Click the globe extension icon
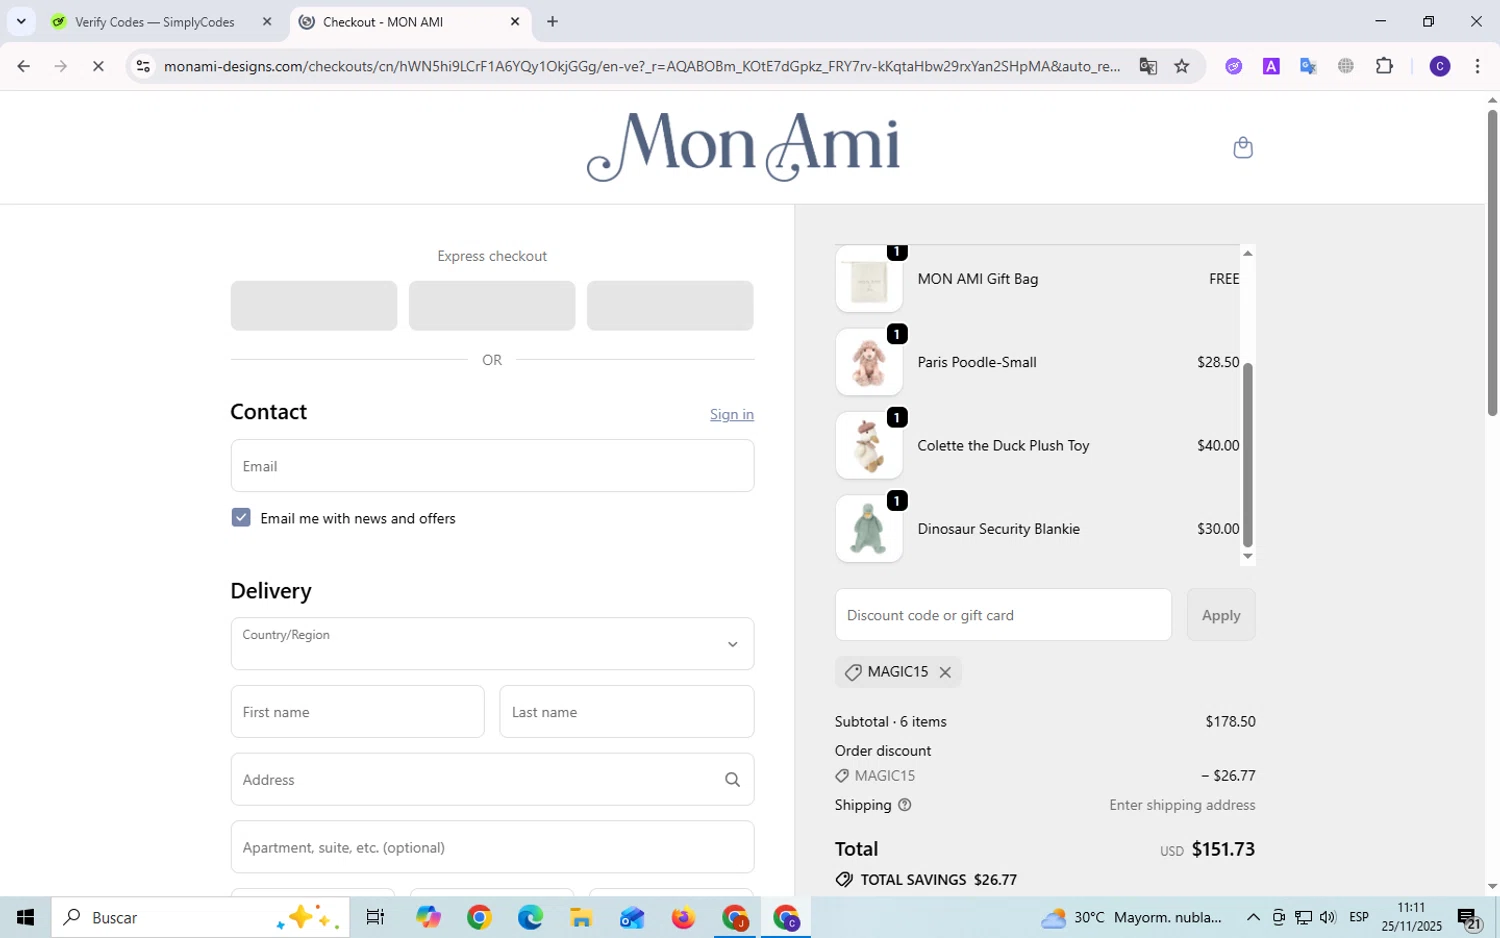The width and height of the screenshot is (1500, 938). (x=1346, y=66)
